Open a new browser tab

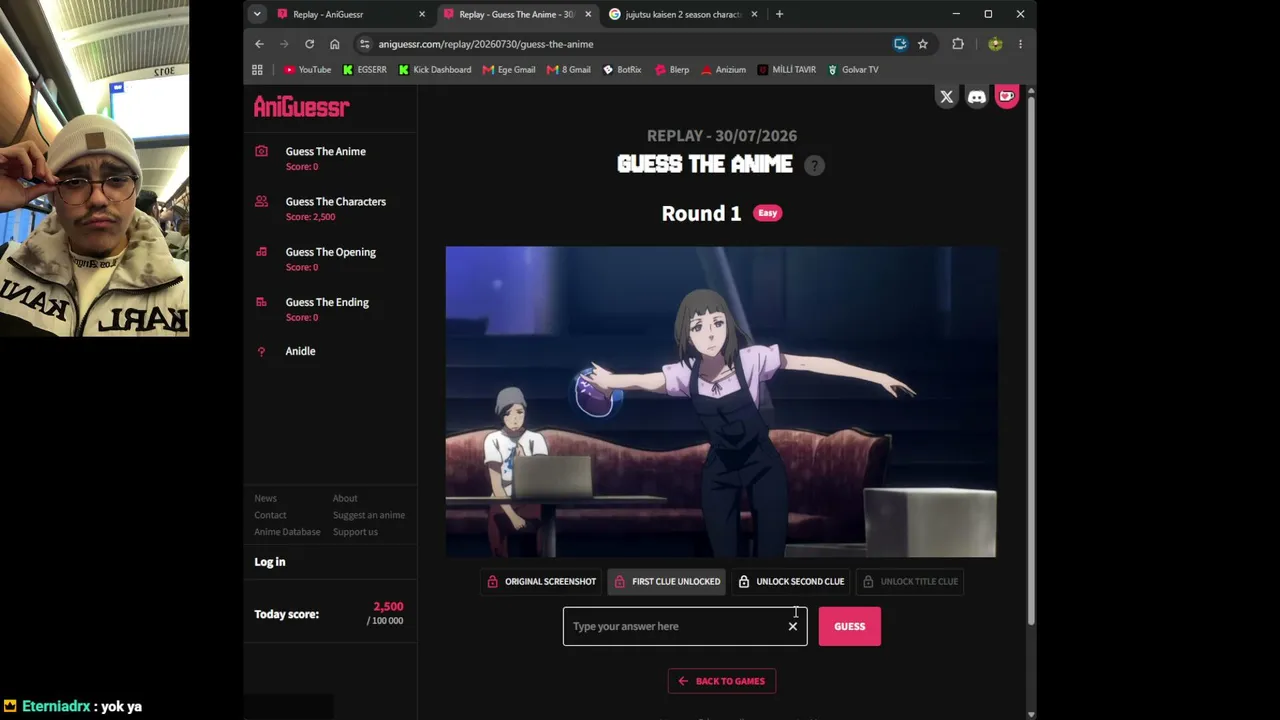coord(779,14)
